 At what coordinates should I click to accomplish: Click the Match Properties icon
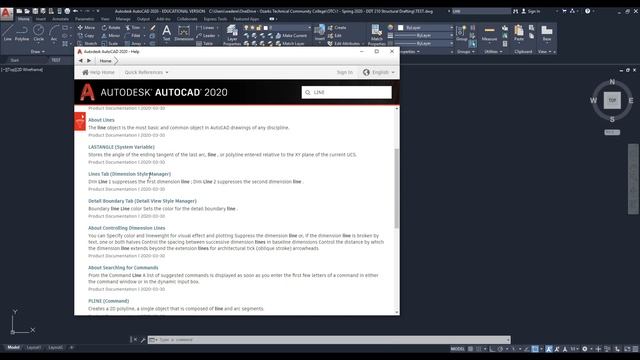(376, 34)
